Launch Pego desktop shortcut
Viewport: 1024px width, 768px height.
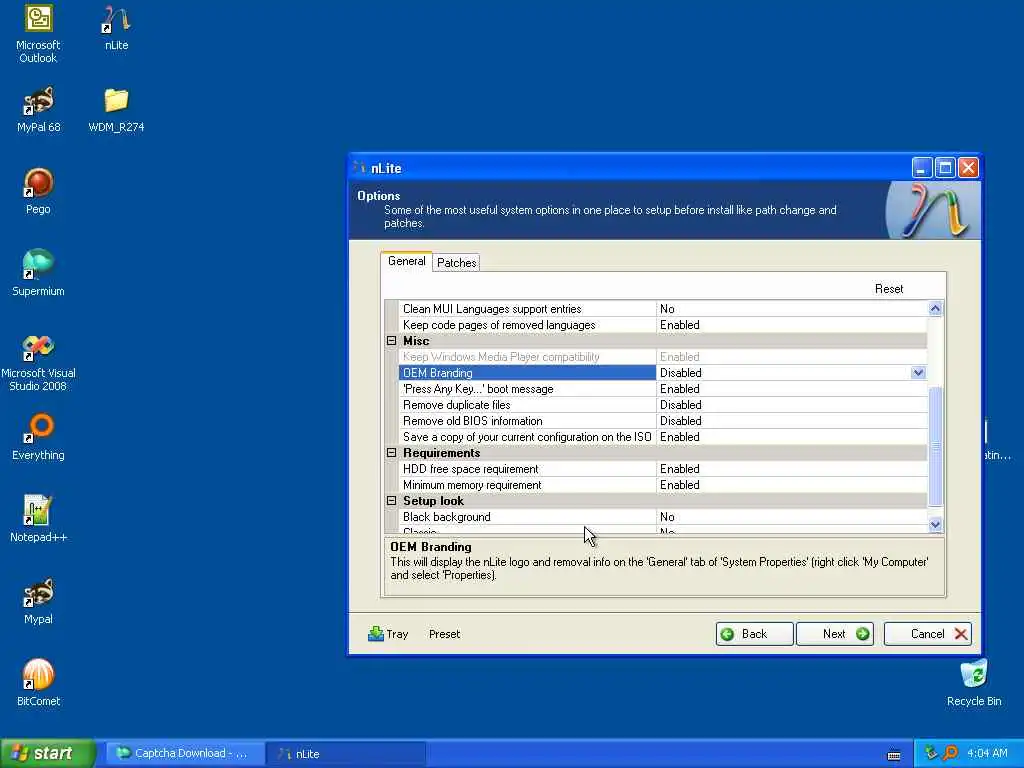(38, 191)
